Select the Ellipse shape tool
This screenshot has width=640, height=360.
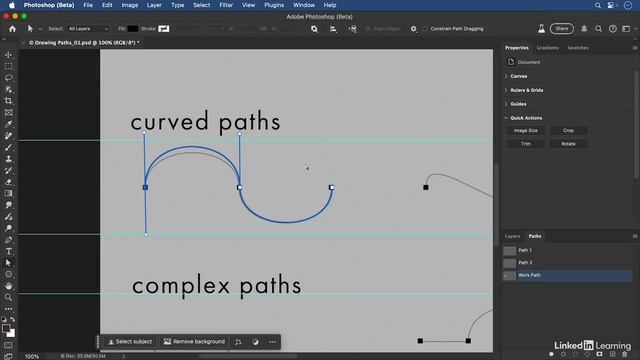pyautogui.click(x=8, y=274)
